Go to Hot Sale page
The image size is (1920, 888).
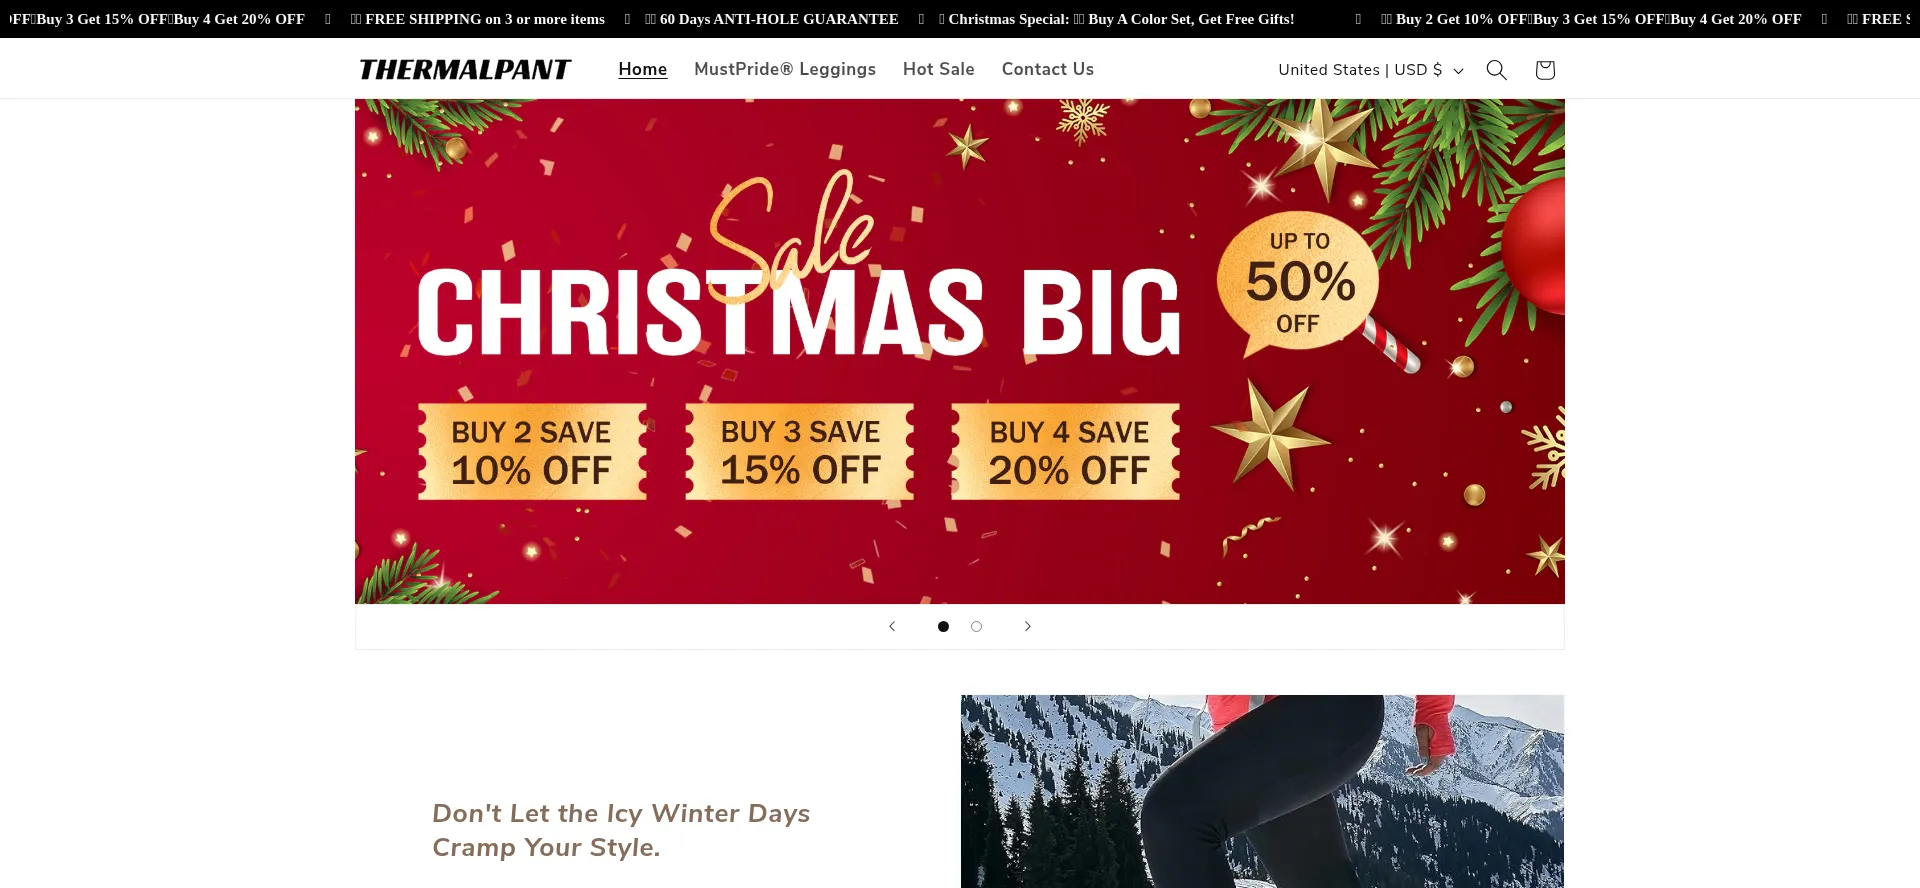pos(938,69)
